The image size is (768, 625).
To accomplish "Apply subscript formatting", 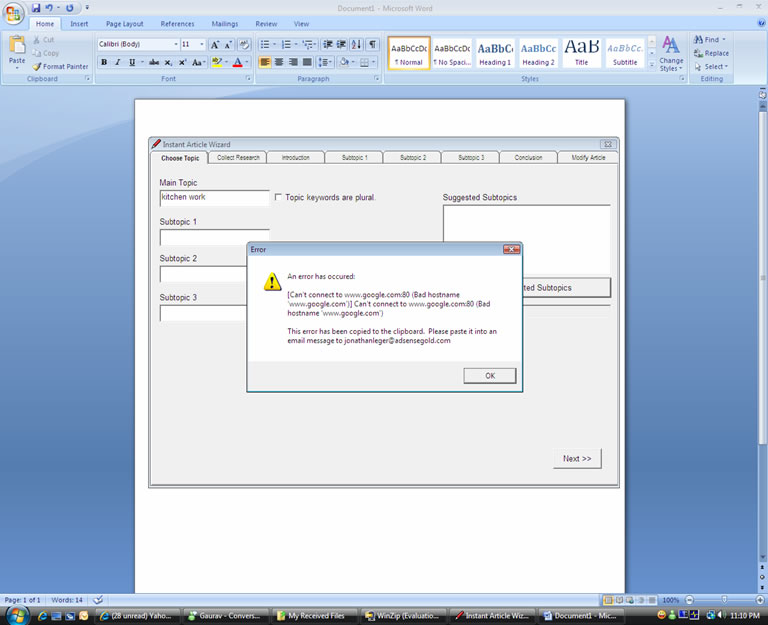I will [x=168, y=62].
